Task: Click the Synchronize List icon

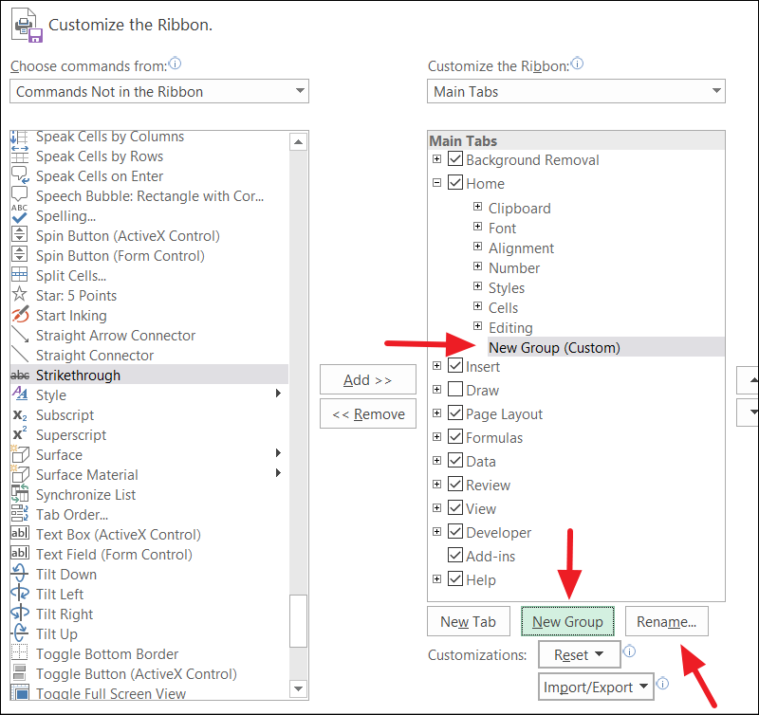Action: click(20, 493)
